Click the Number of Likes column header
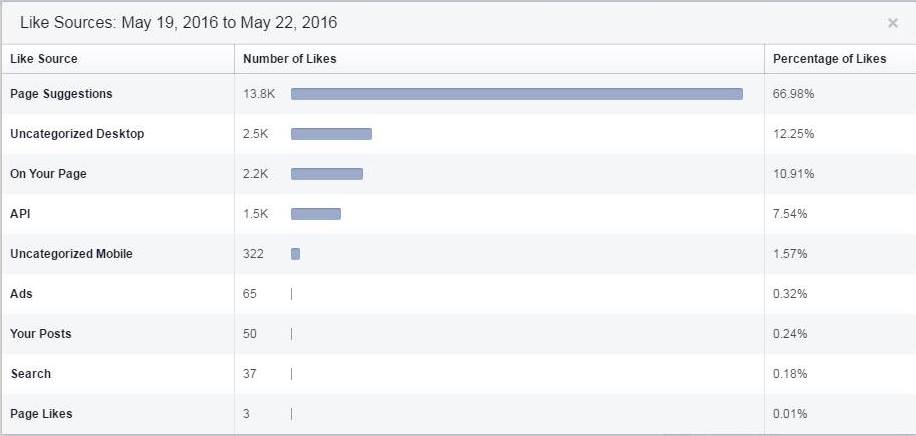Screen dimensions: 916x436 click(x=290, y=58)
